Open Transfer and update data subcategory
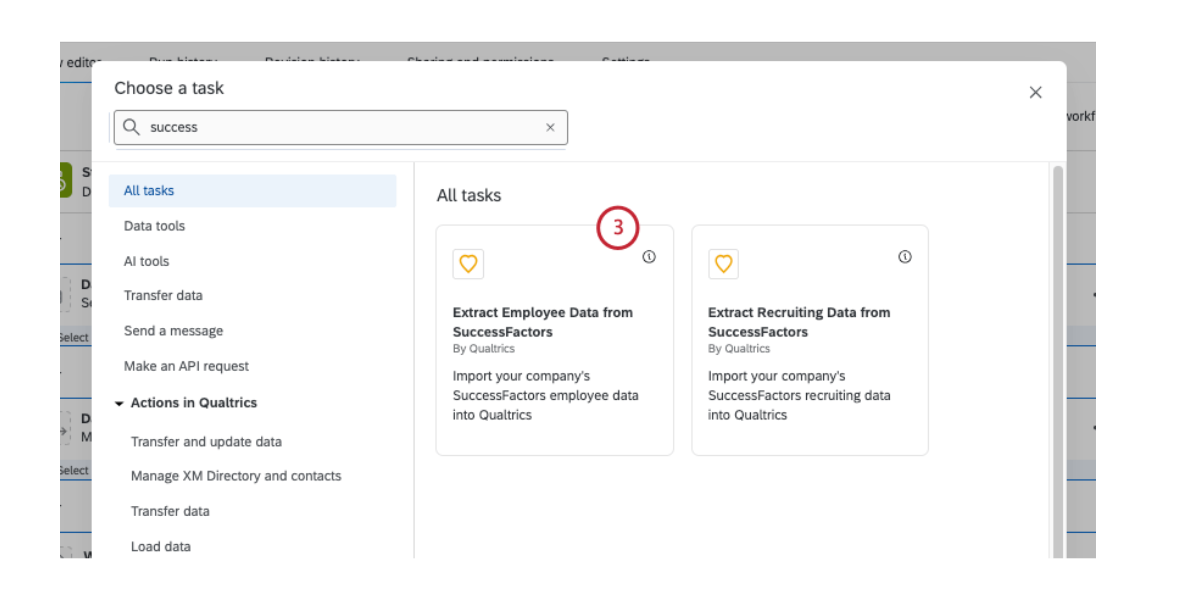 (206, 442)
